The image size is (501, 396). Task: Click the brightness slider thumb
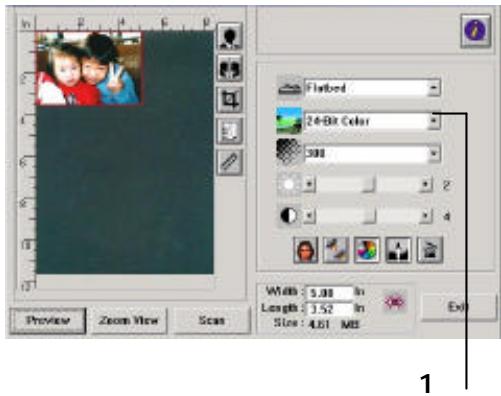(369, 184)
